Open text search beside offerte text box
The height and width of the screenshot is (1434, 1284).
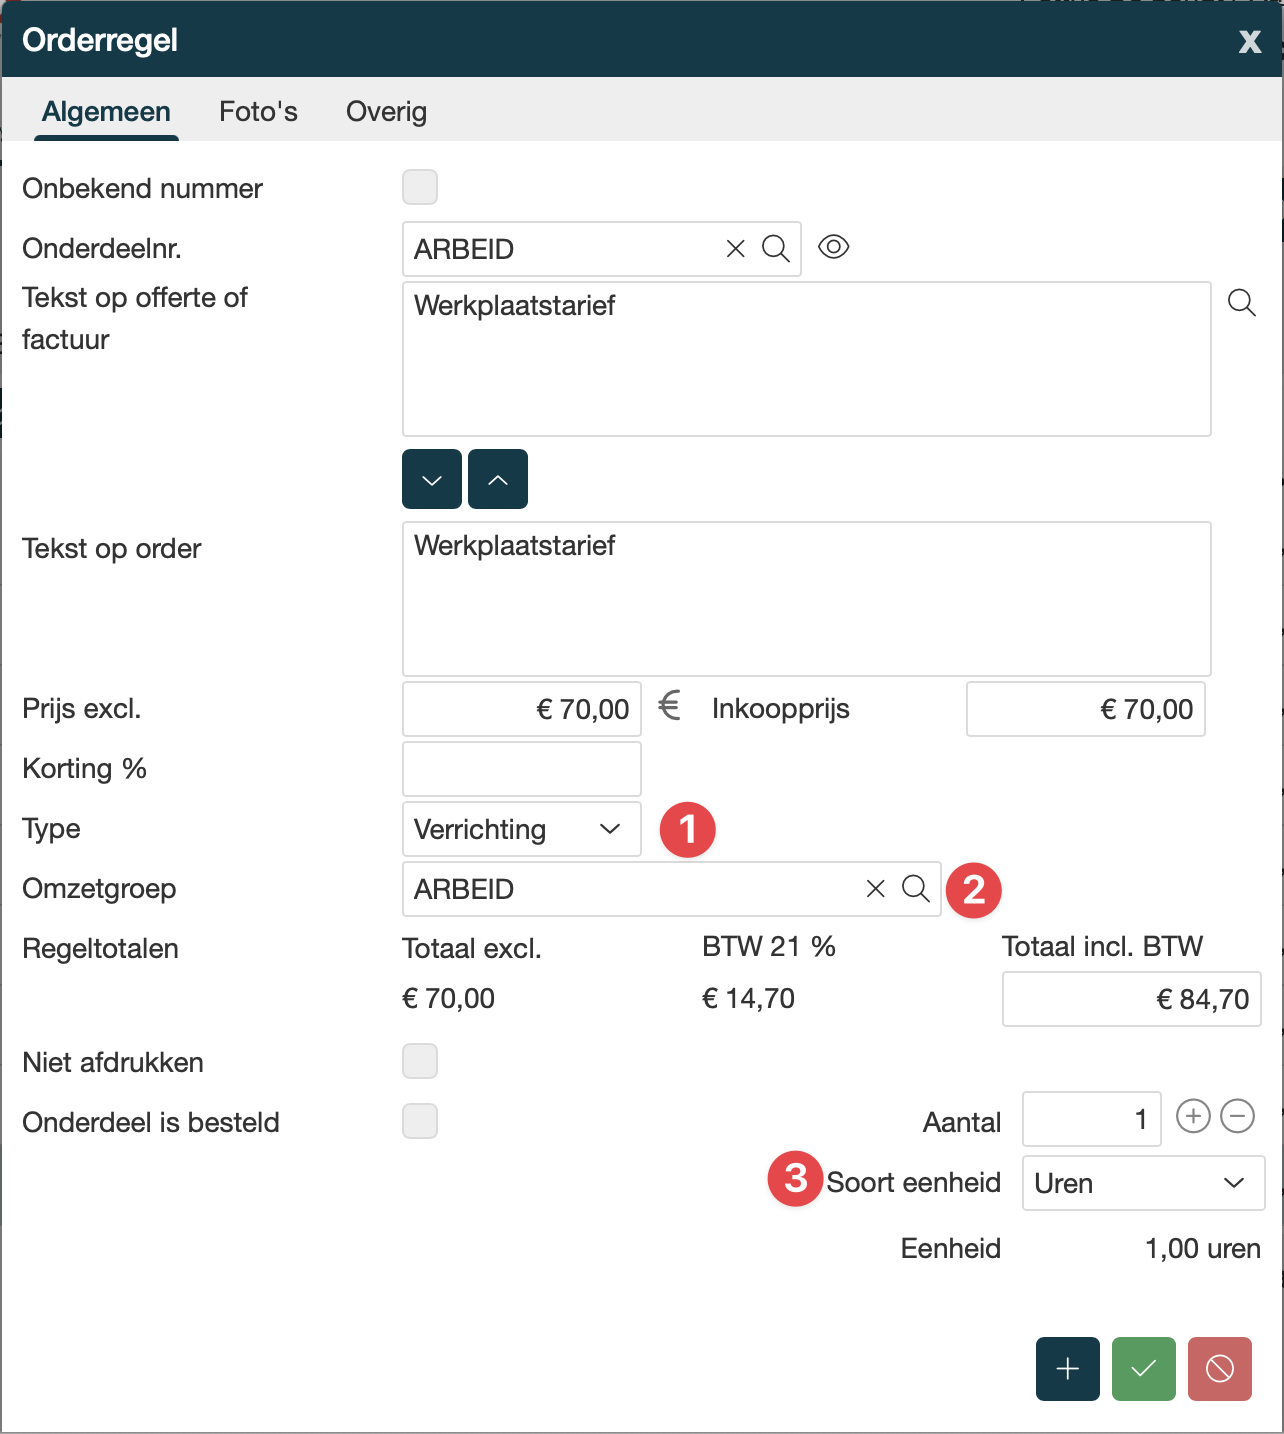tap(1241, 303)
